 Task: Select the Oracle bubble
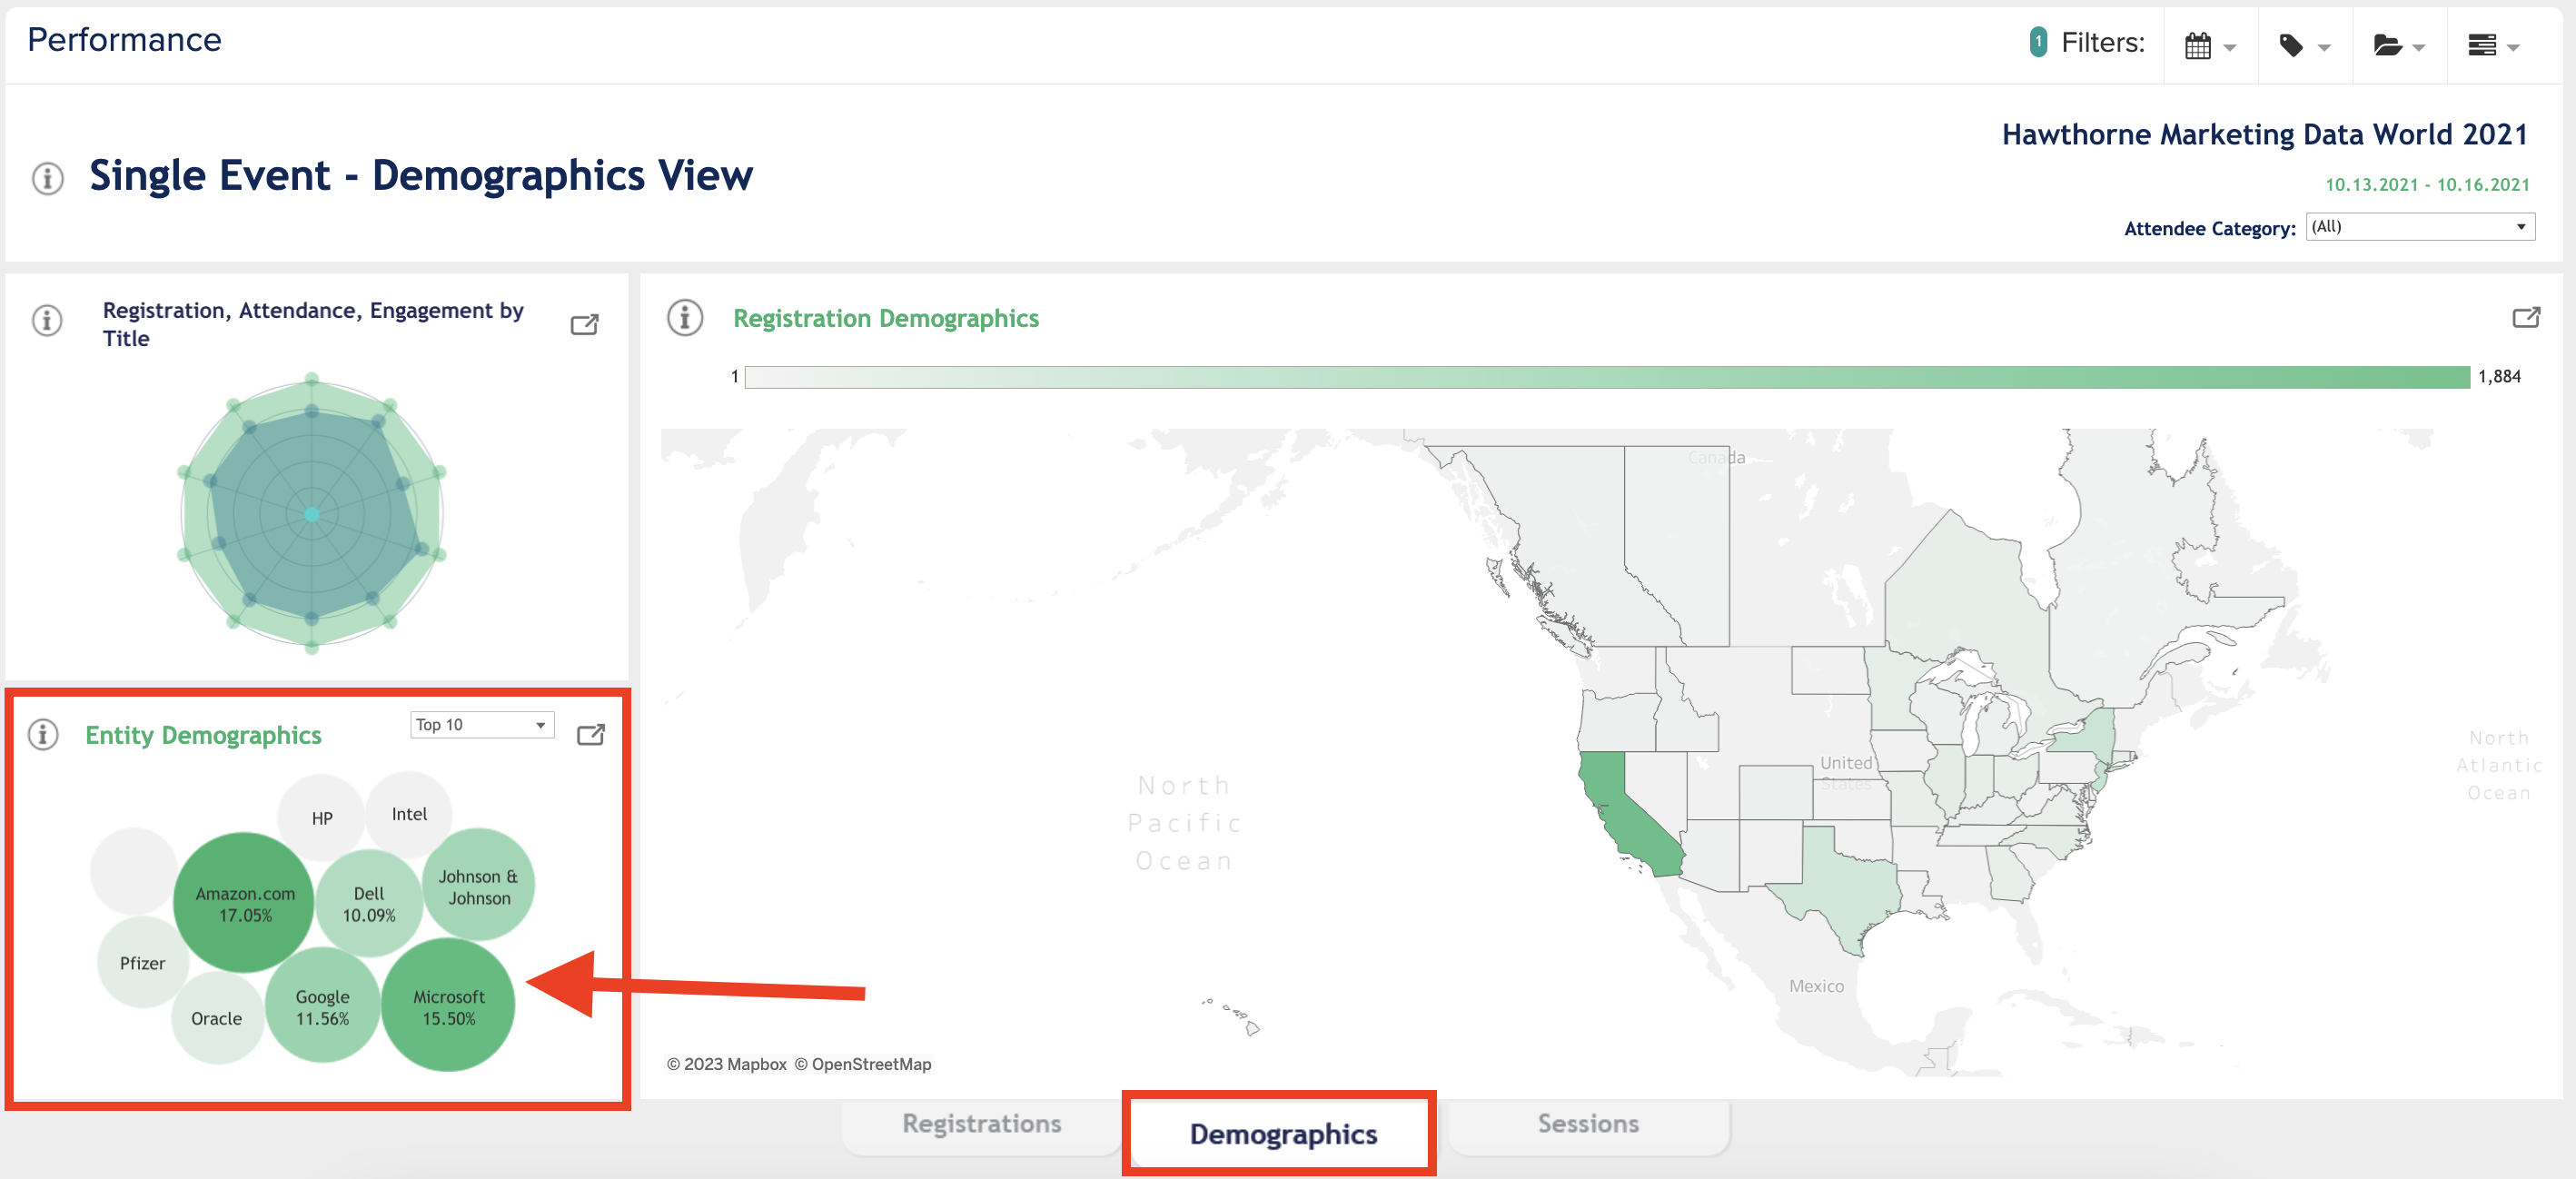coord(217,1018)
